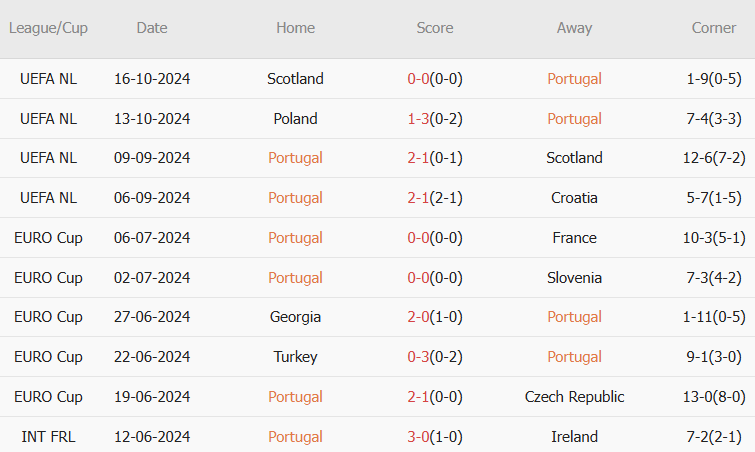This screenshot has height=452, width=755.
Task: Open Poland team link
Action: coord(295,118)
